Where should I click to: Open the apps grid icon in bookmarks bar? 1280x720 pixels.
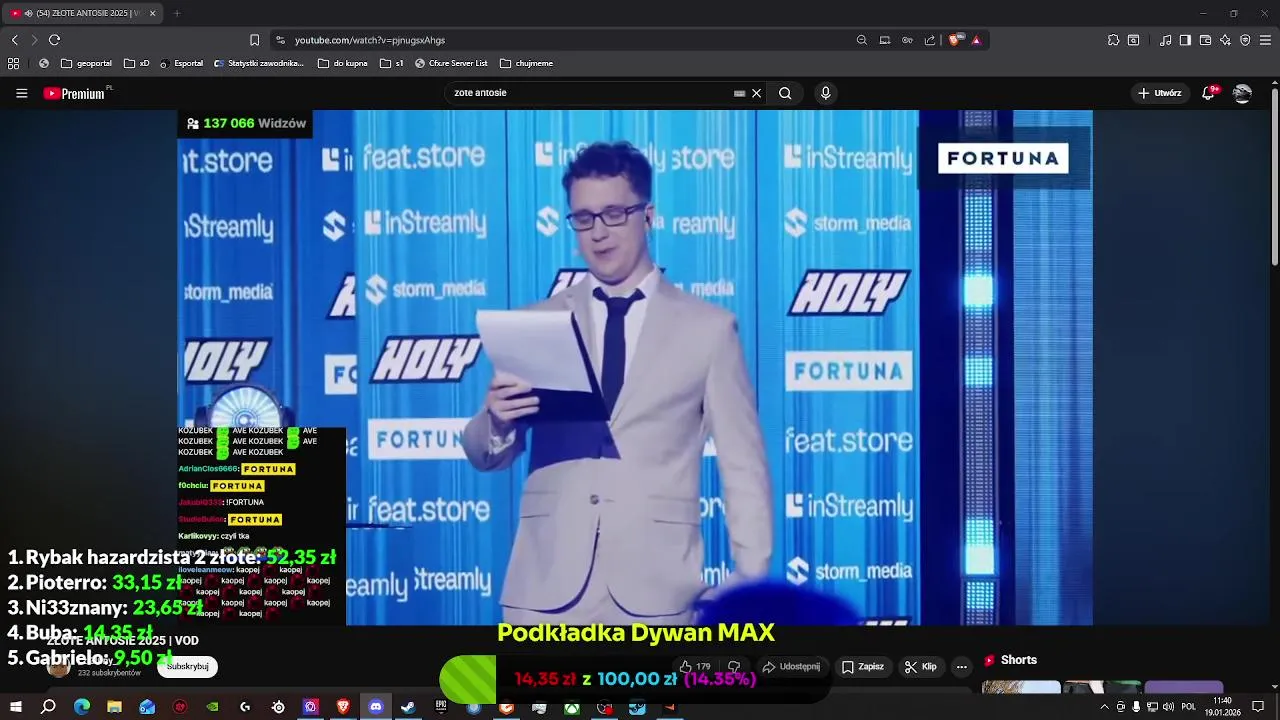coord(14,63)
